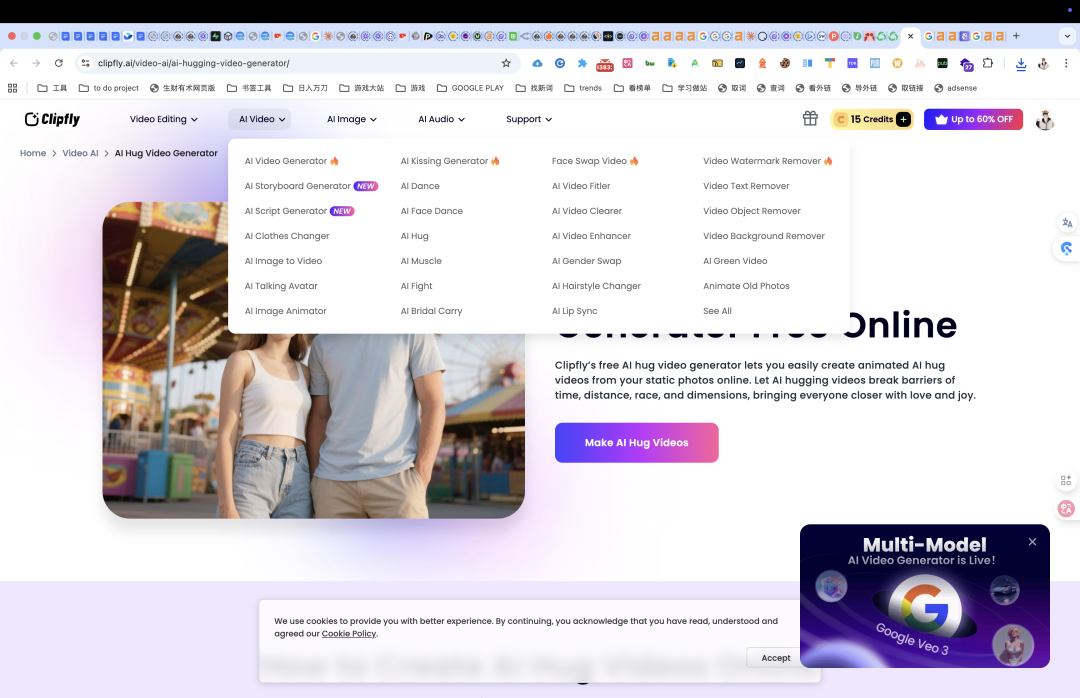Select Video Background Remover
This screenshot has height=698, width=1080.
pos(764,236)
